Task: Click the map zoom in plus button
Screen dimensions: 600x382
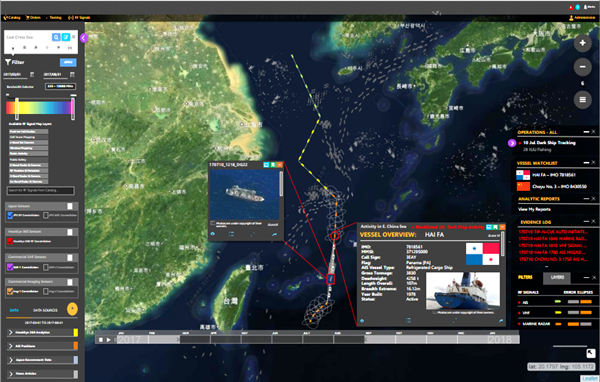Action: pos(582,43)
